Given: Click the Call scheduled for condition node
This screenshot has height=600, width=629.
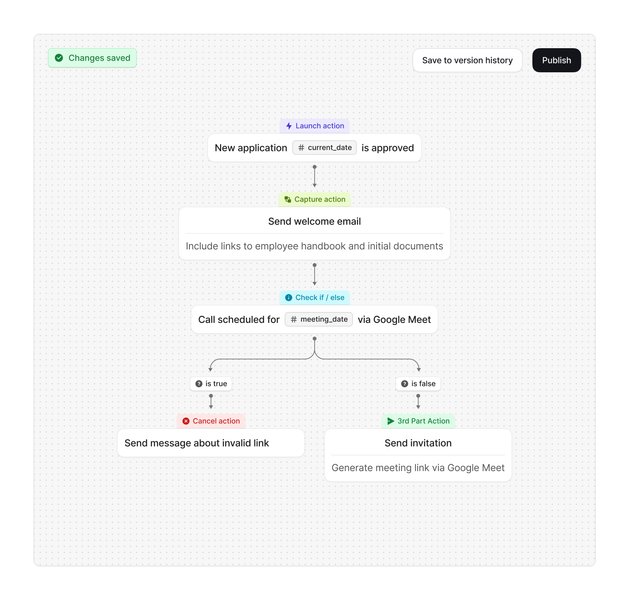Looking at the screenshot, I should pos(314,320).
